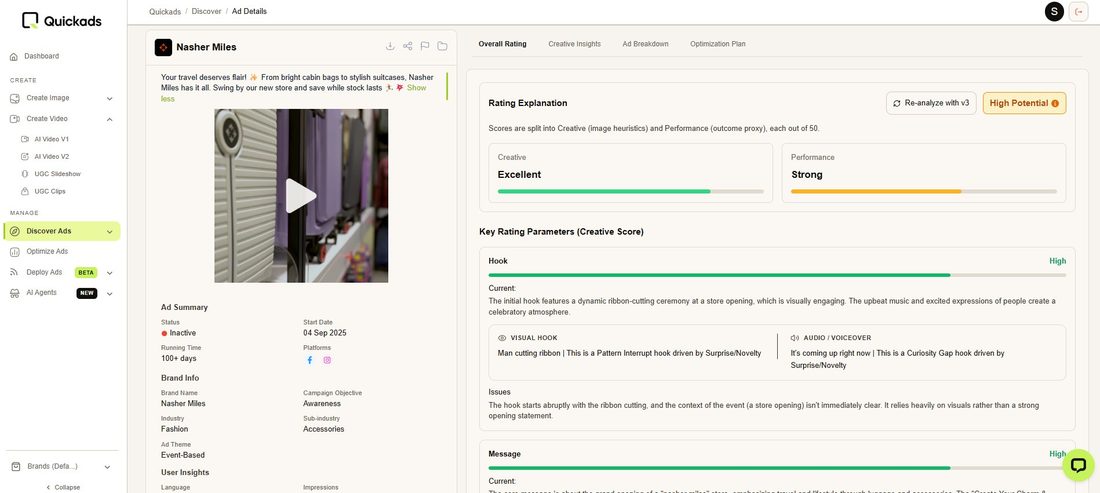Click the High Potential badge
This screenshot has height=493, width=1100.
[1024, 103]
